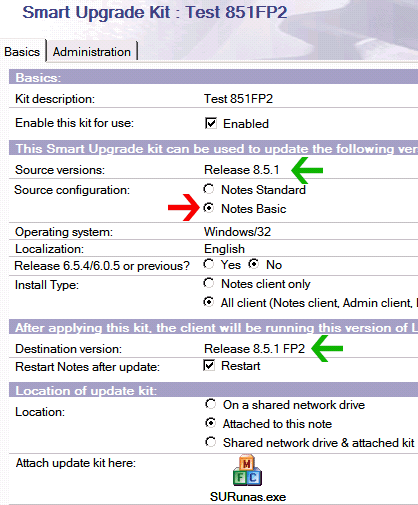Choose Shared network drive & attached kit

pyautogui.click(x=211, y=442)
